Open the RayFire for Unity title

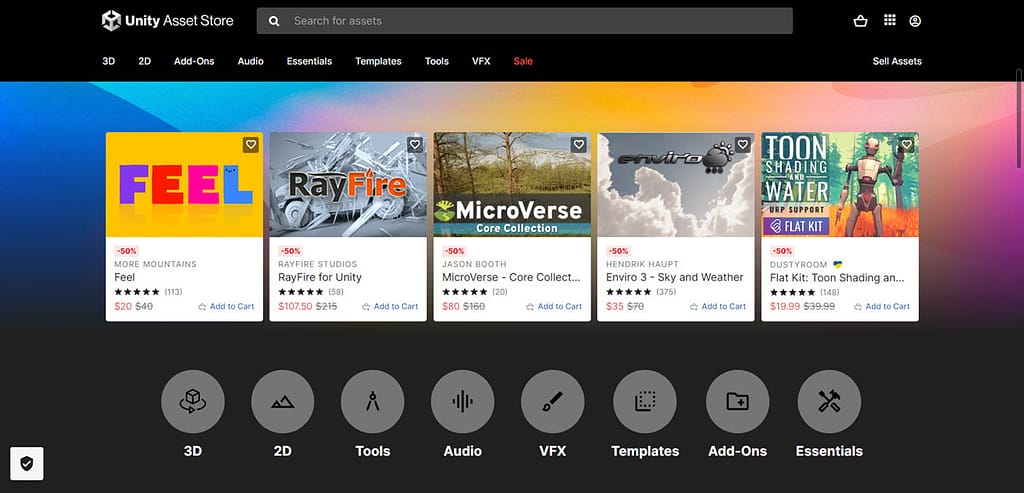[x=320, y=278]
